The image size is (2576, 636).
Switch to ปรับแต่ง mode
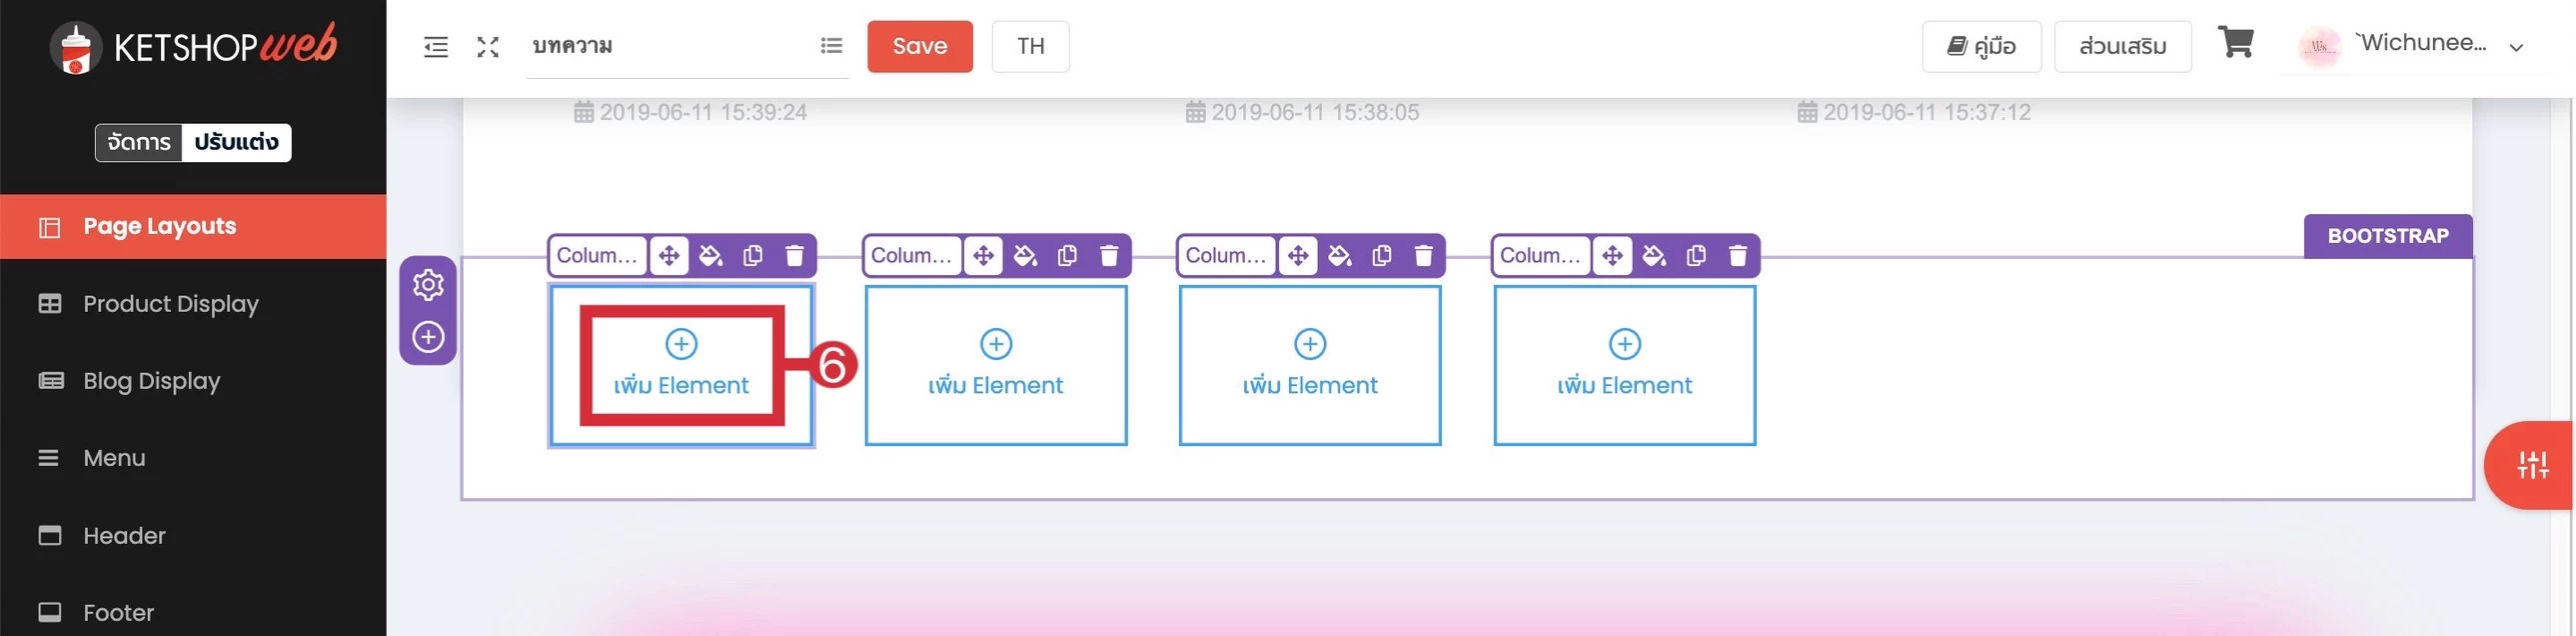tap(236, 142)
